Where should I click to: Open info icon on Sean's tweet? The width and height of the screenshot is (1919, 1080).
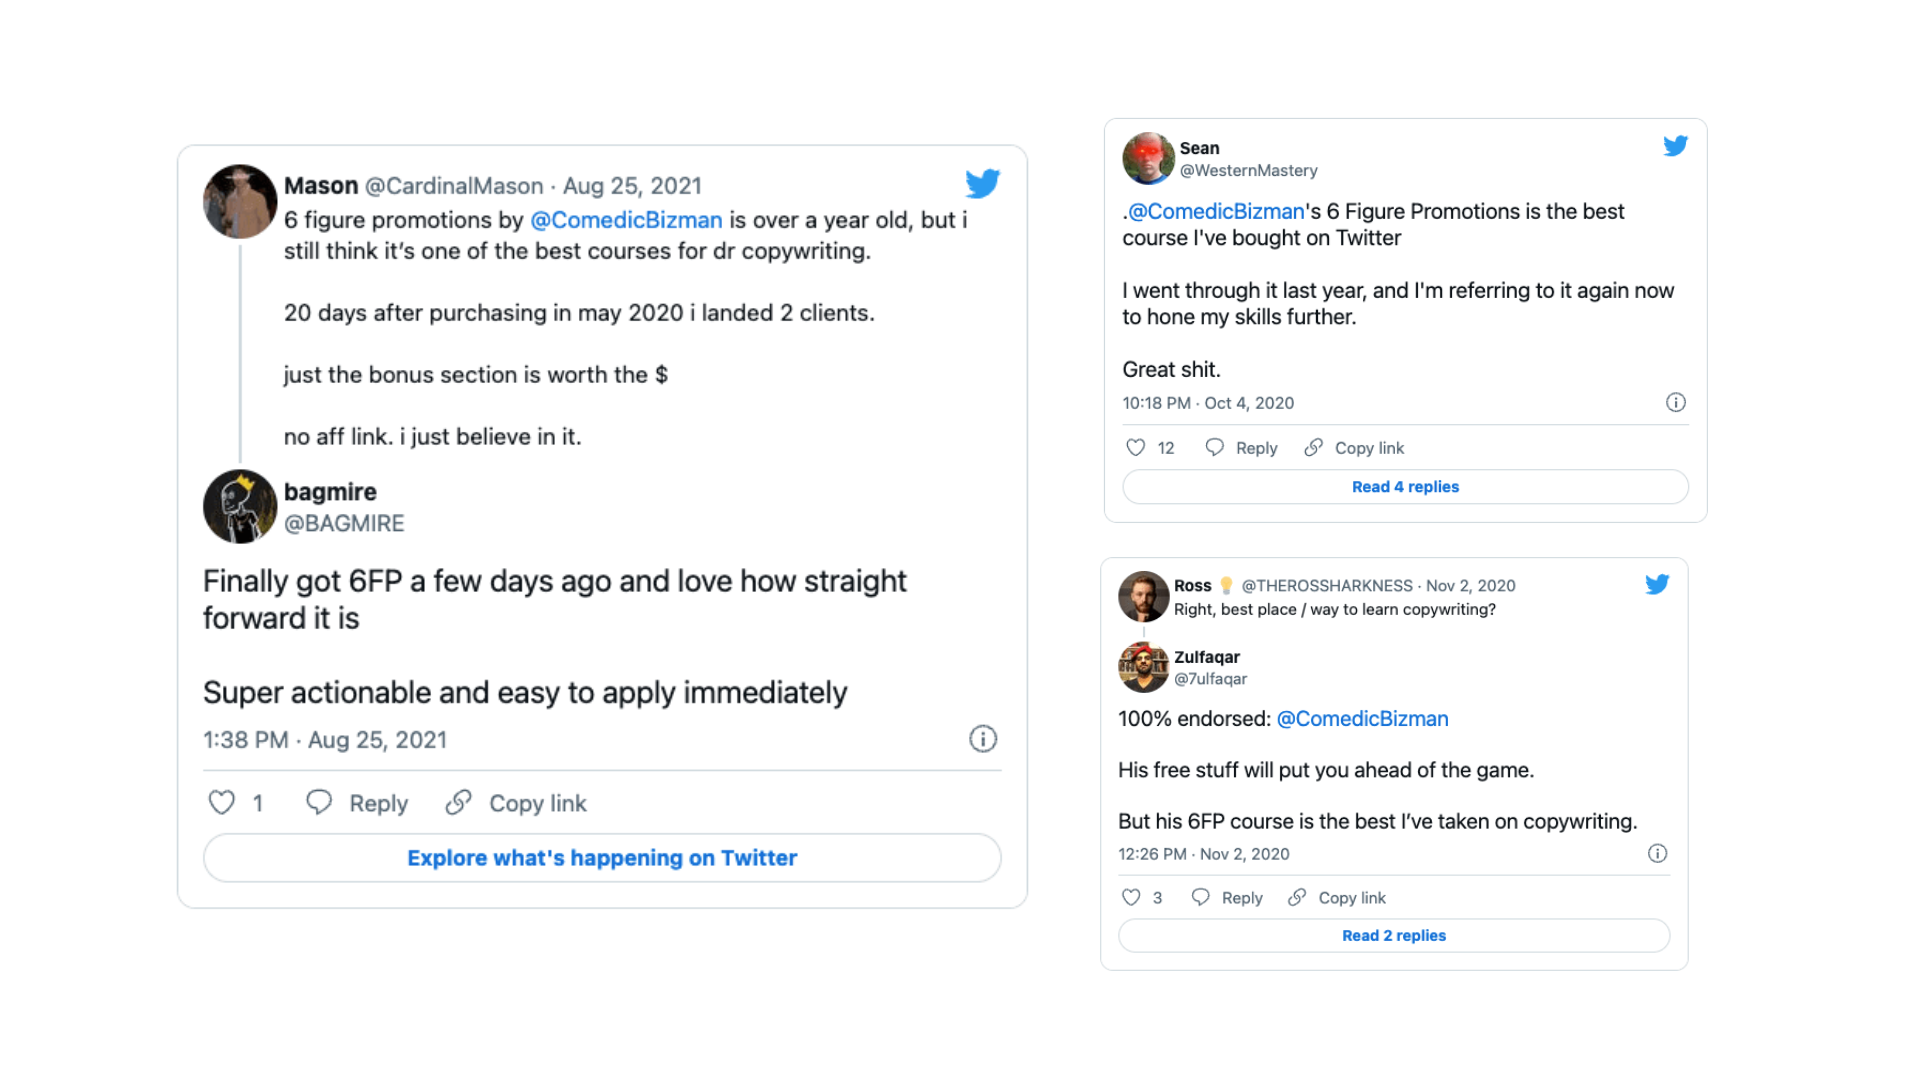[x=1675, y=403]
